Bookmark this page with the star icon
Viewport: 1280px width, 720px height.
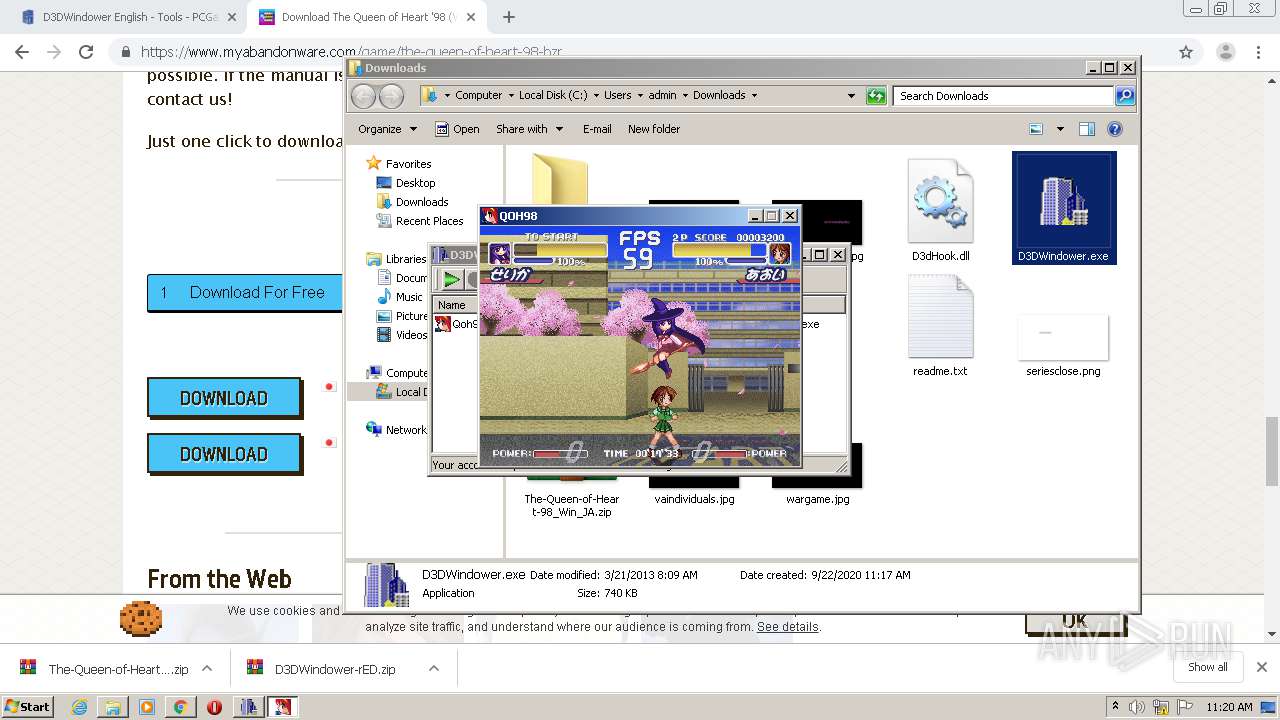pyautogui.click(x=1186, y=52)
